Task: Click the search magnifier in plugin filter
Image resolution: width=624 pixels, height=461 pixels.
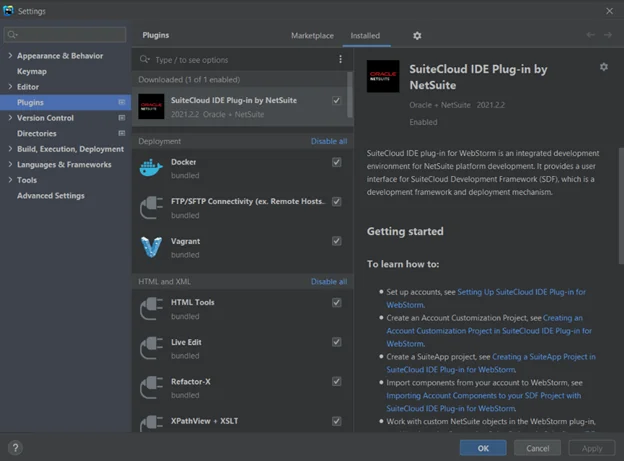Action: 144,60
